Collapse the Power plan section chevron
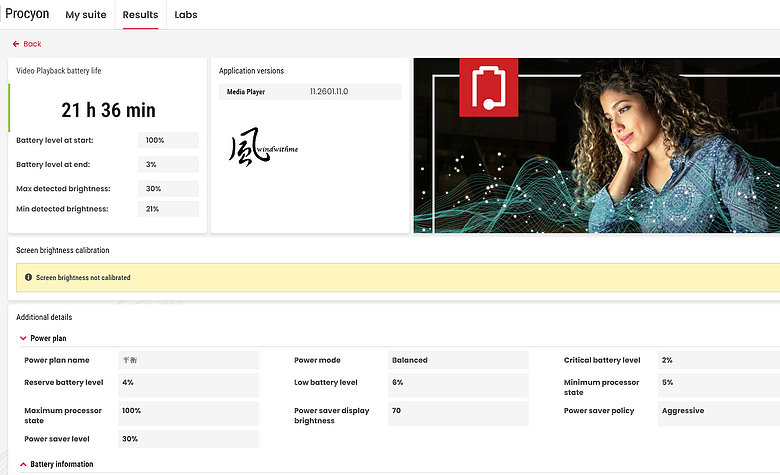This screenshot has width=780, height=475. click(x=23, y=338)
